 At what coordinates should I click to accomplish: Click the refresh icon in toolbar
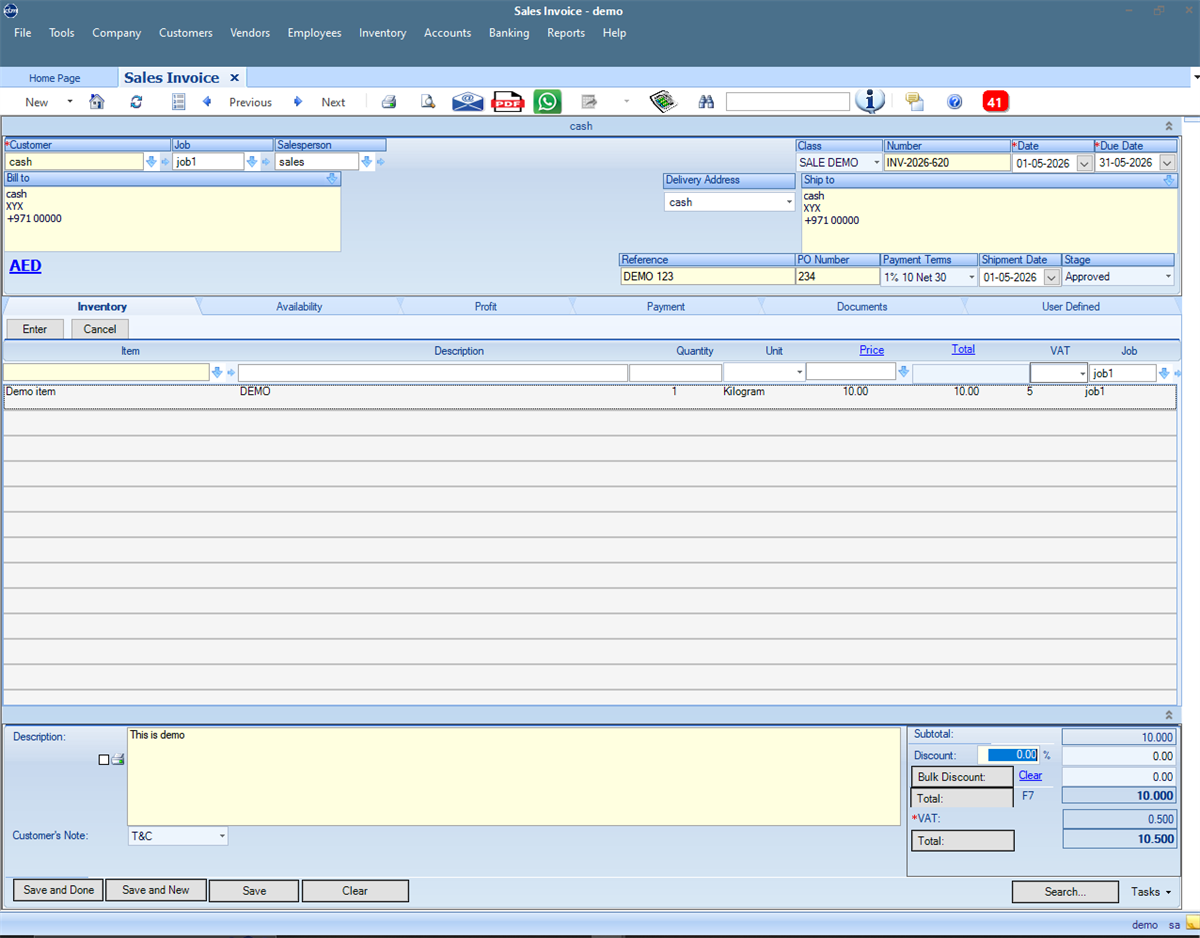tap(136, 102)
